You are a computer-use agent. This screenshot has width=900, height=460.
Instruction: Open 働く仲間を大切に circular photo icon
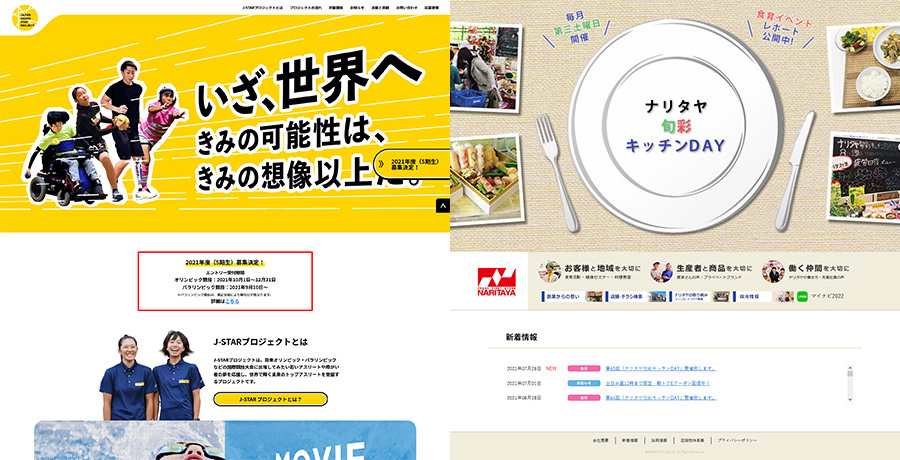773,272
